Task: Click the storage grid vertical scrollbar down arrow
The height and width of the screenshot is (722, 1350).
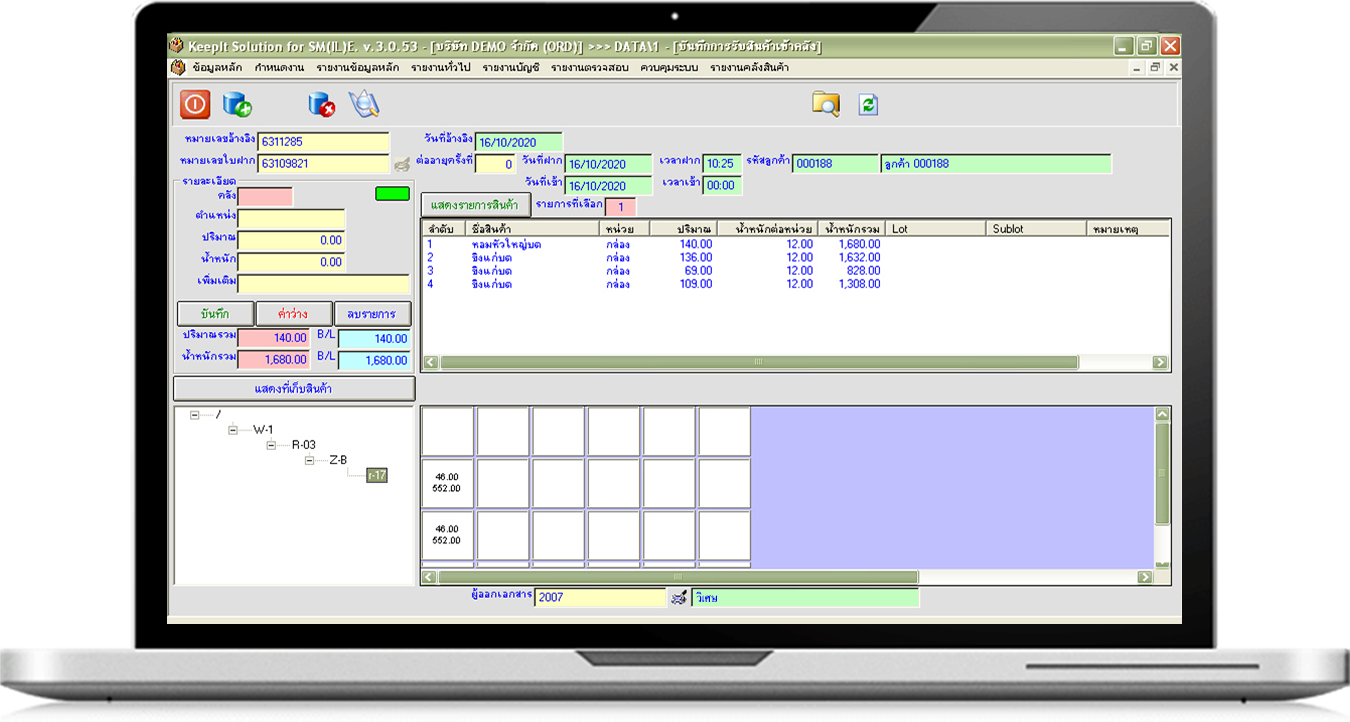Action: point(1162,561)
